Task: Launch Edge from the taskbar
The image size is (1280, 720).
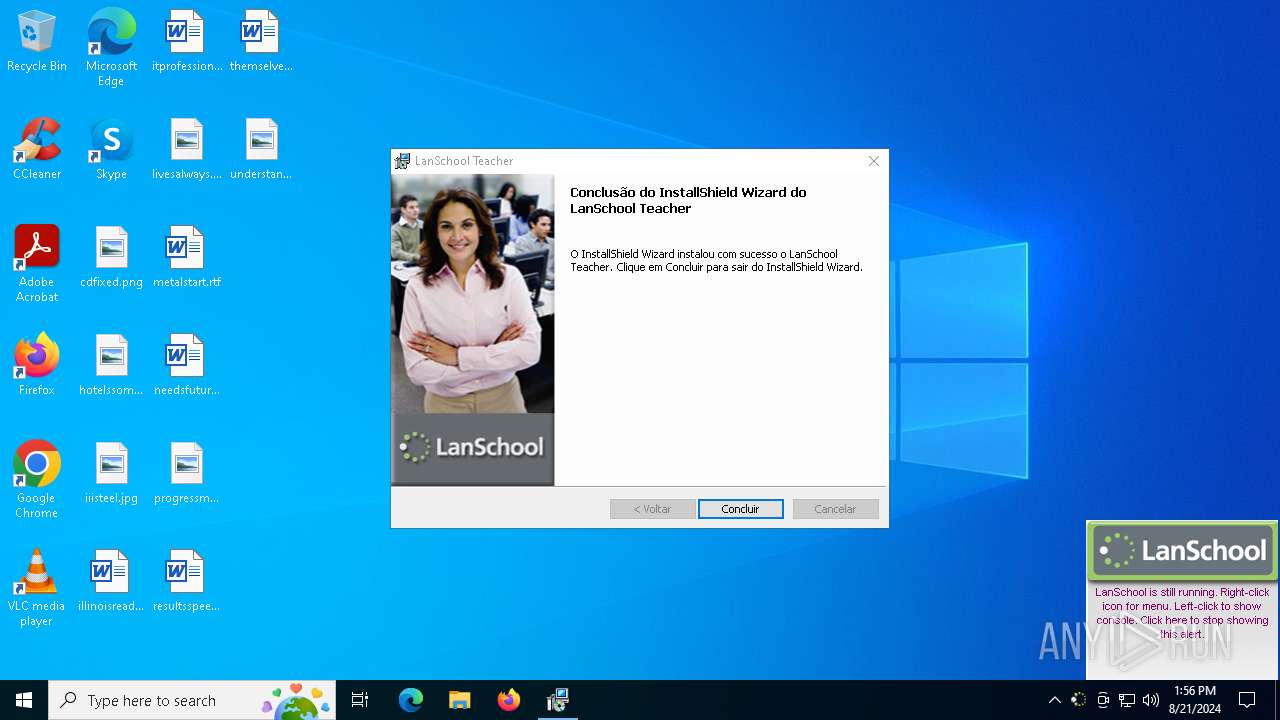Action: [411, 700]
